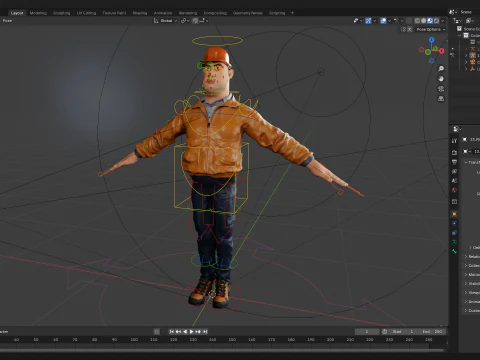The height and width of the screenshot is (360, 480).
Task: Add a new workspace with plus button
Action: (x=292, y=13)
